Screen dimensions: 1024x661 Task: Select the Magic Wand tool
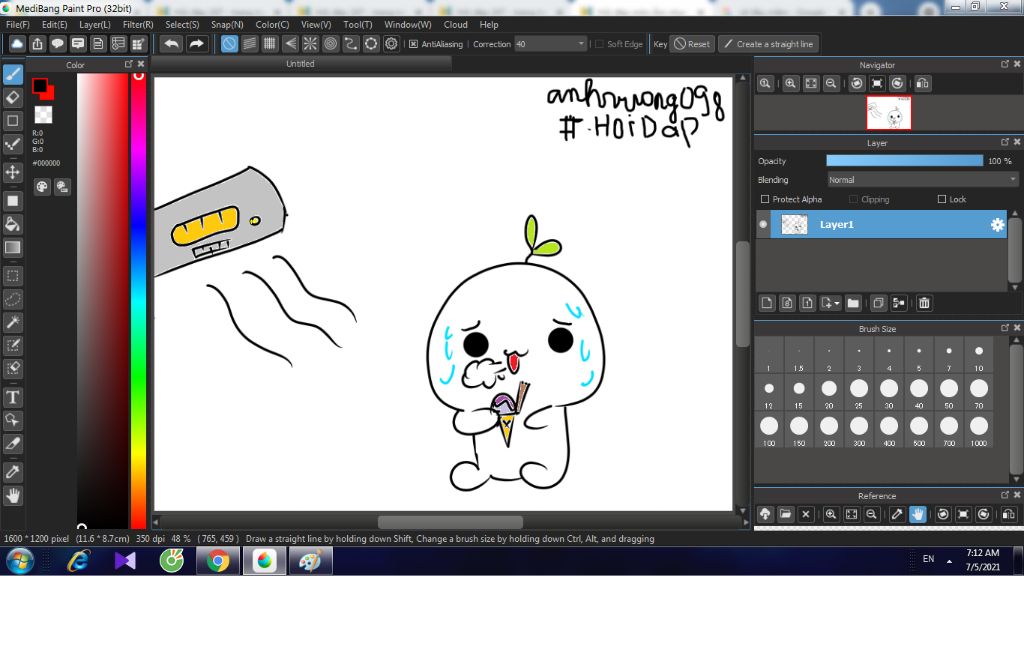pyautogui.click(x=12, y=322)
